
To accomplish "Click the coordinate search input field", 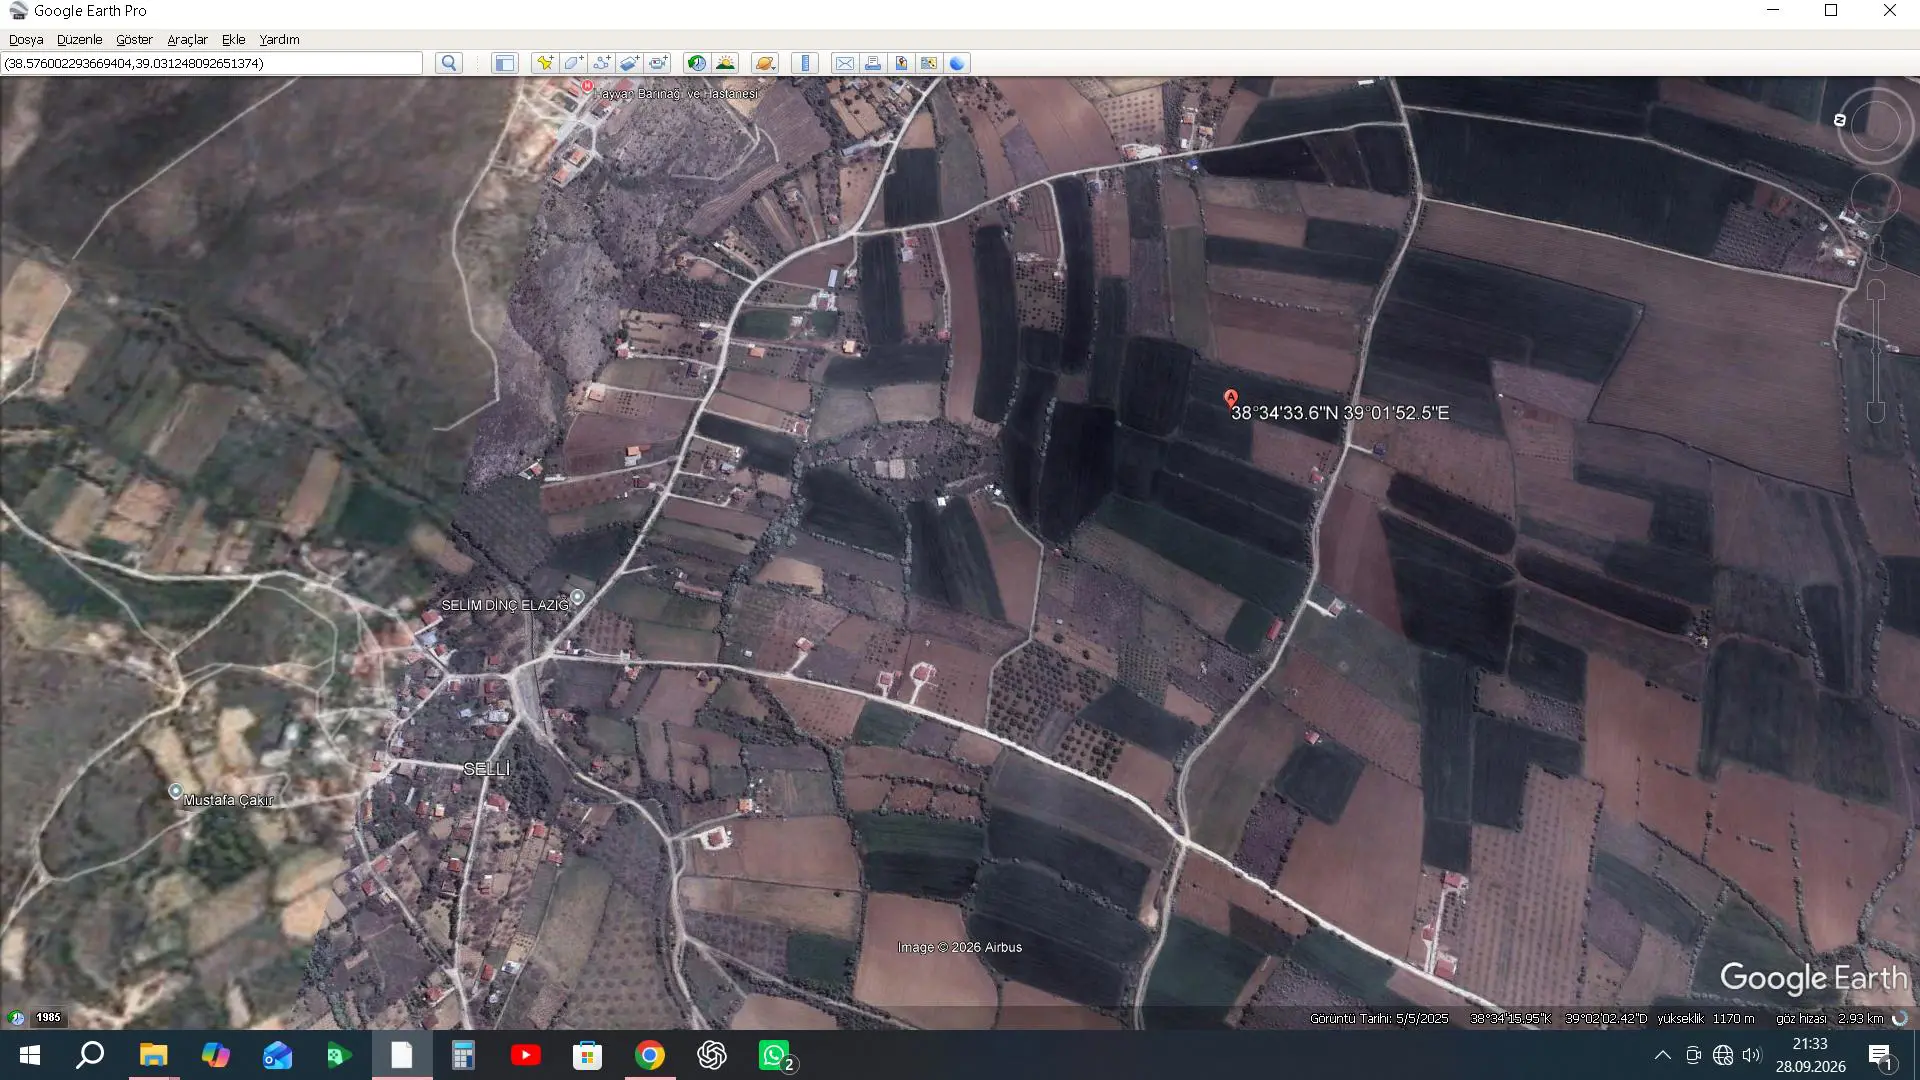I will coord(212,63).
